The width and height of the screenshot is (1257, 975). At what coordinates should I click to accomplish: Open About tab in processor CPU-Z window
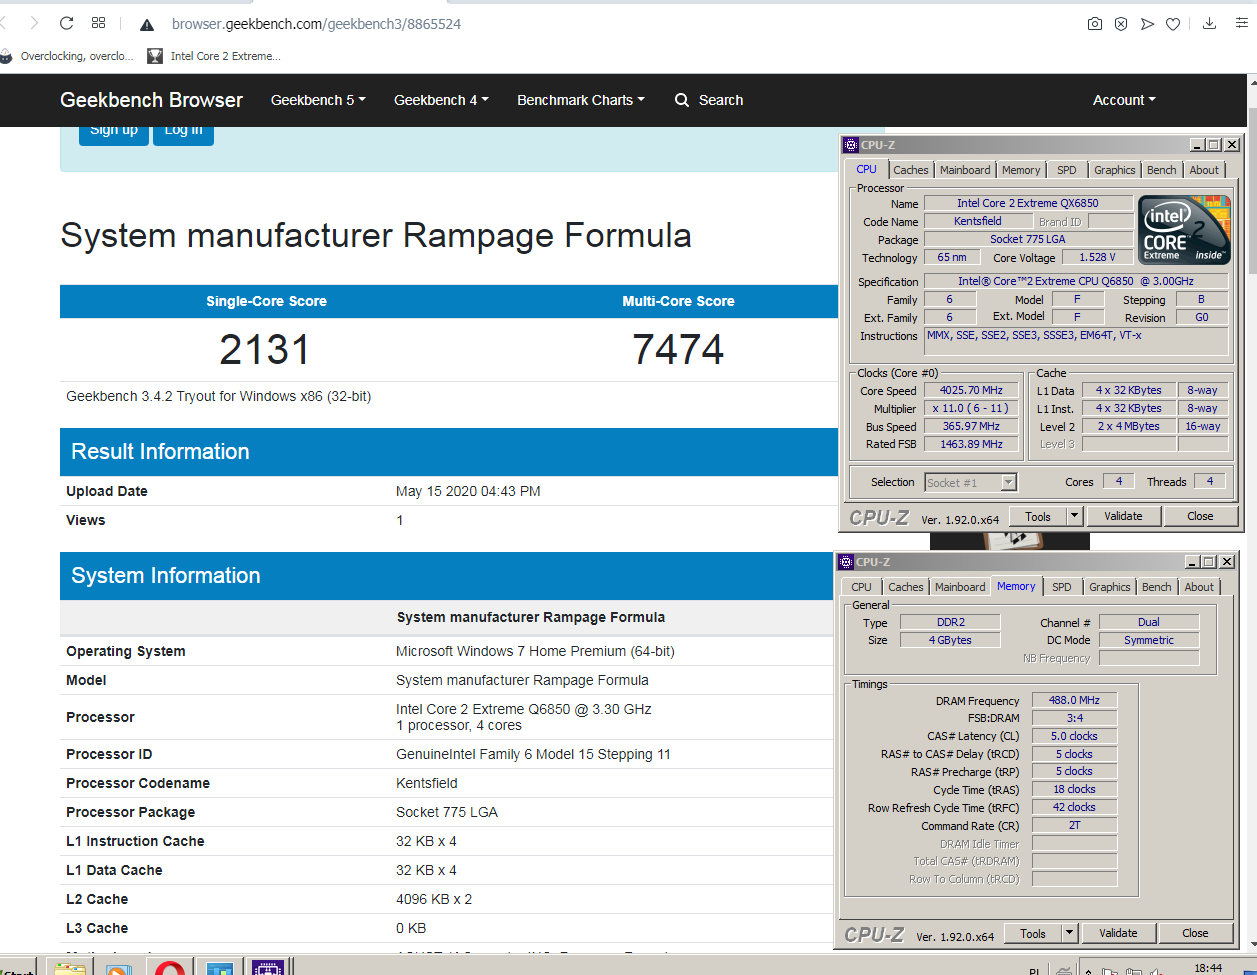pos(1204,170)
